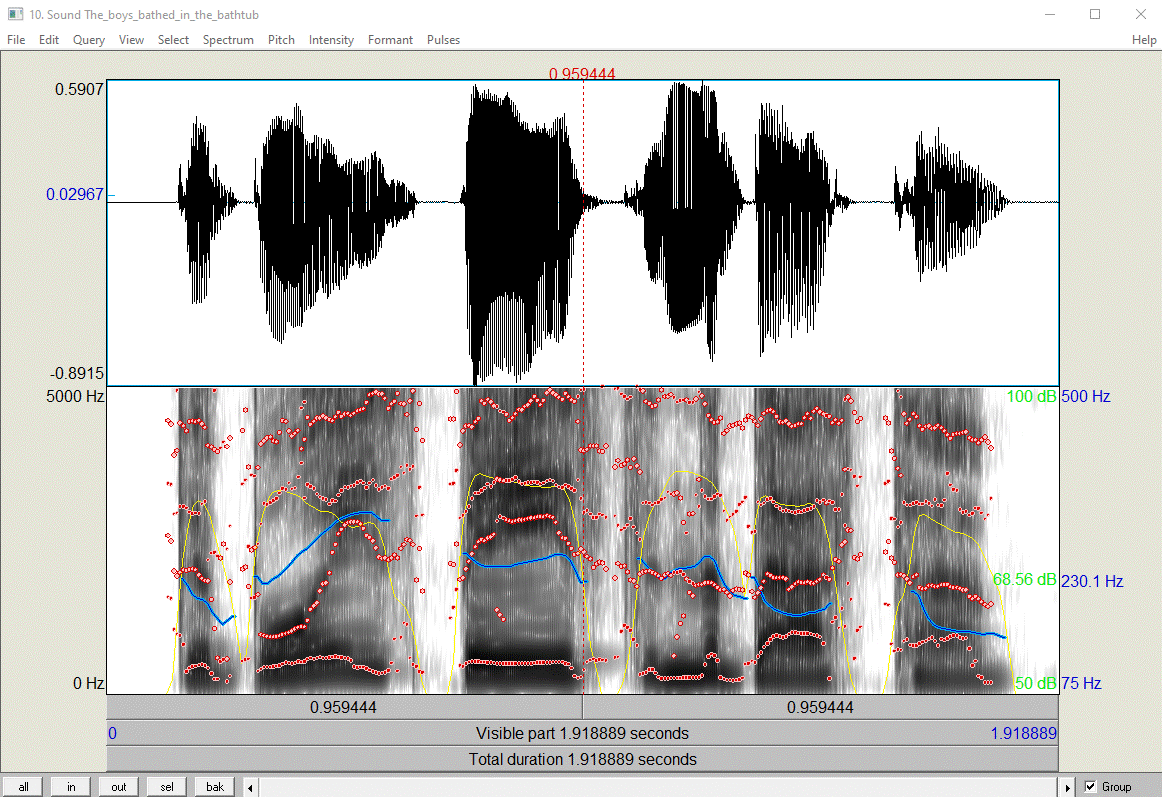1162x797 pixels.
Task: Click the 50 dB intensity minimum label
Action: (1035, 683)
